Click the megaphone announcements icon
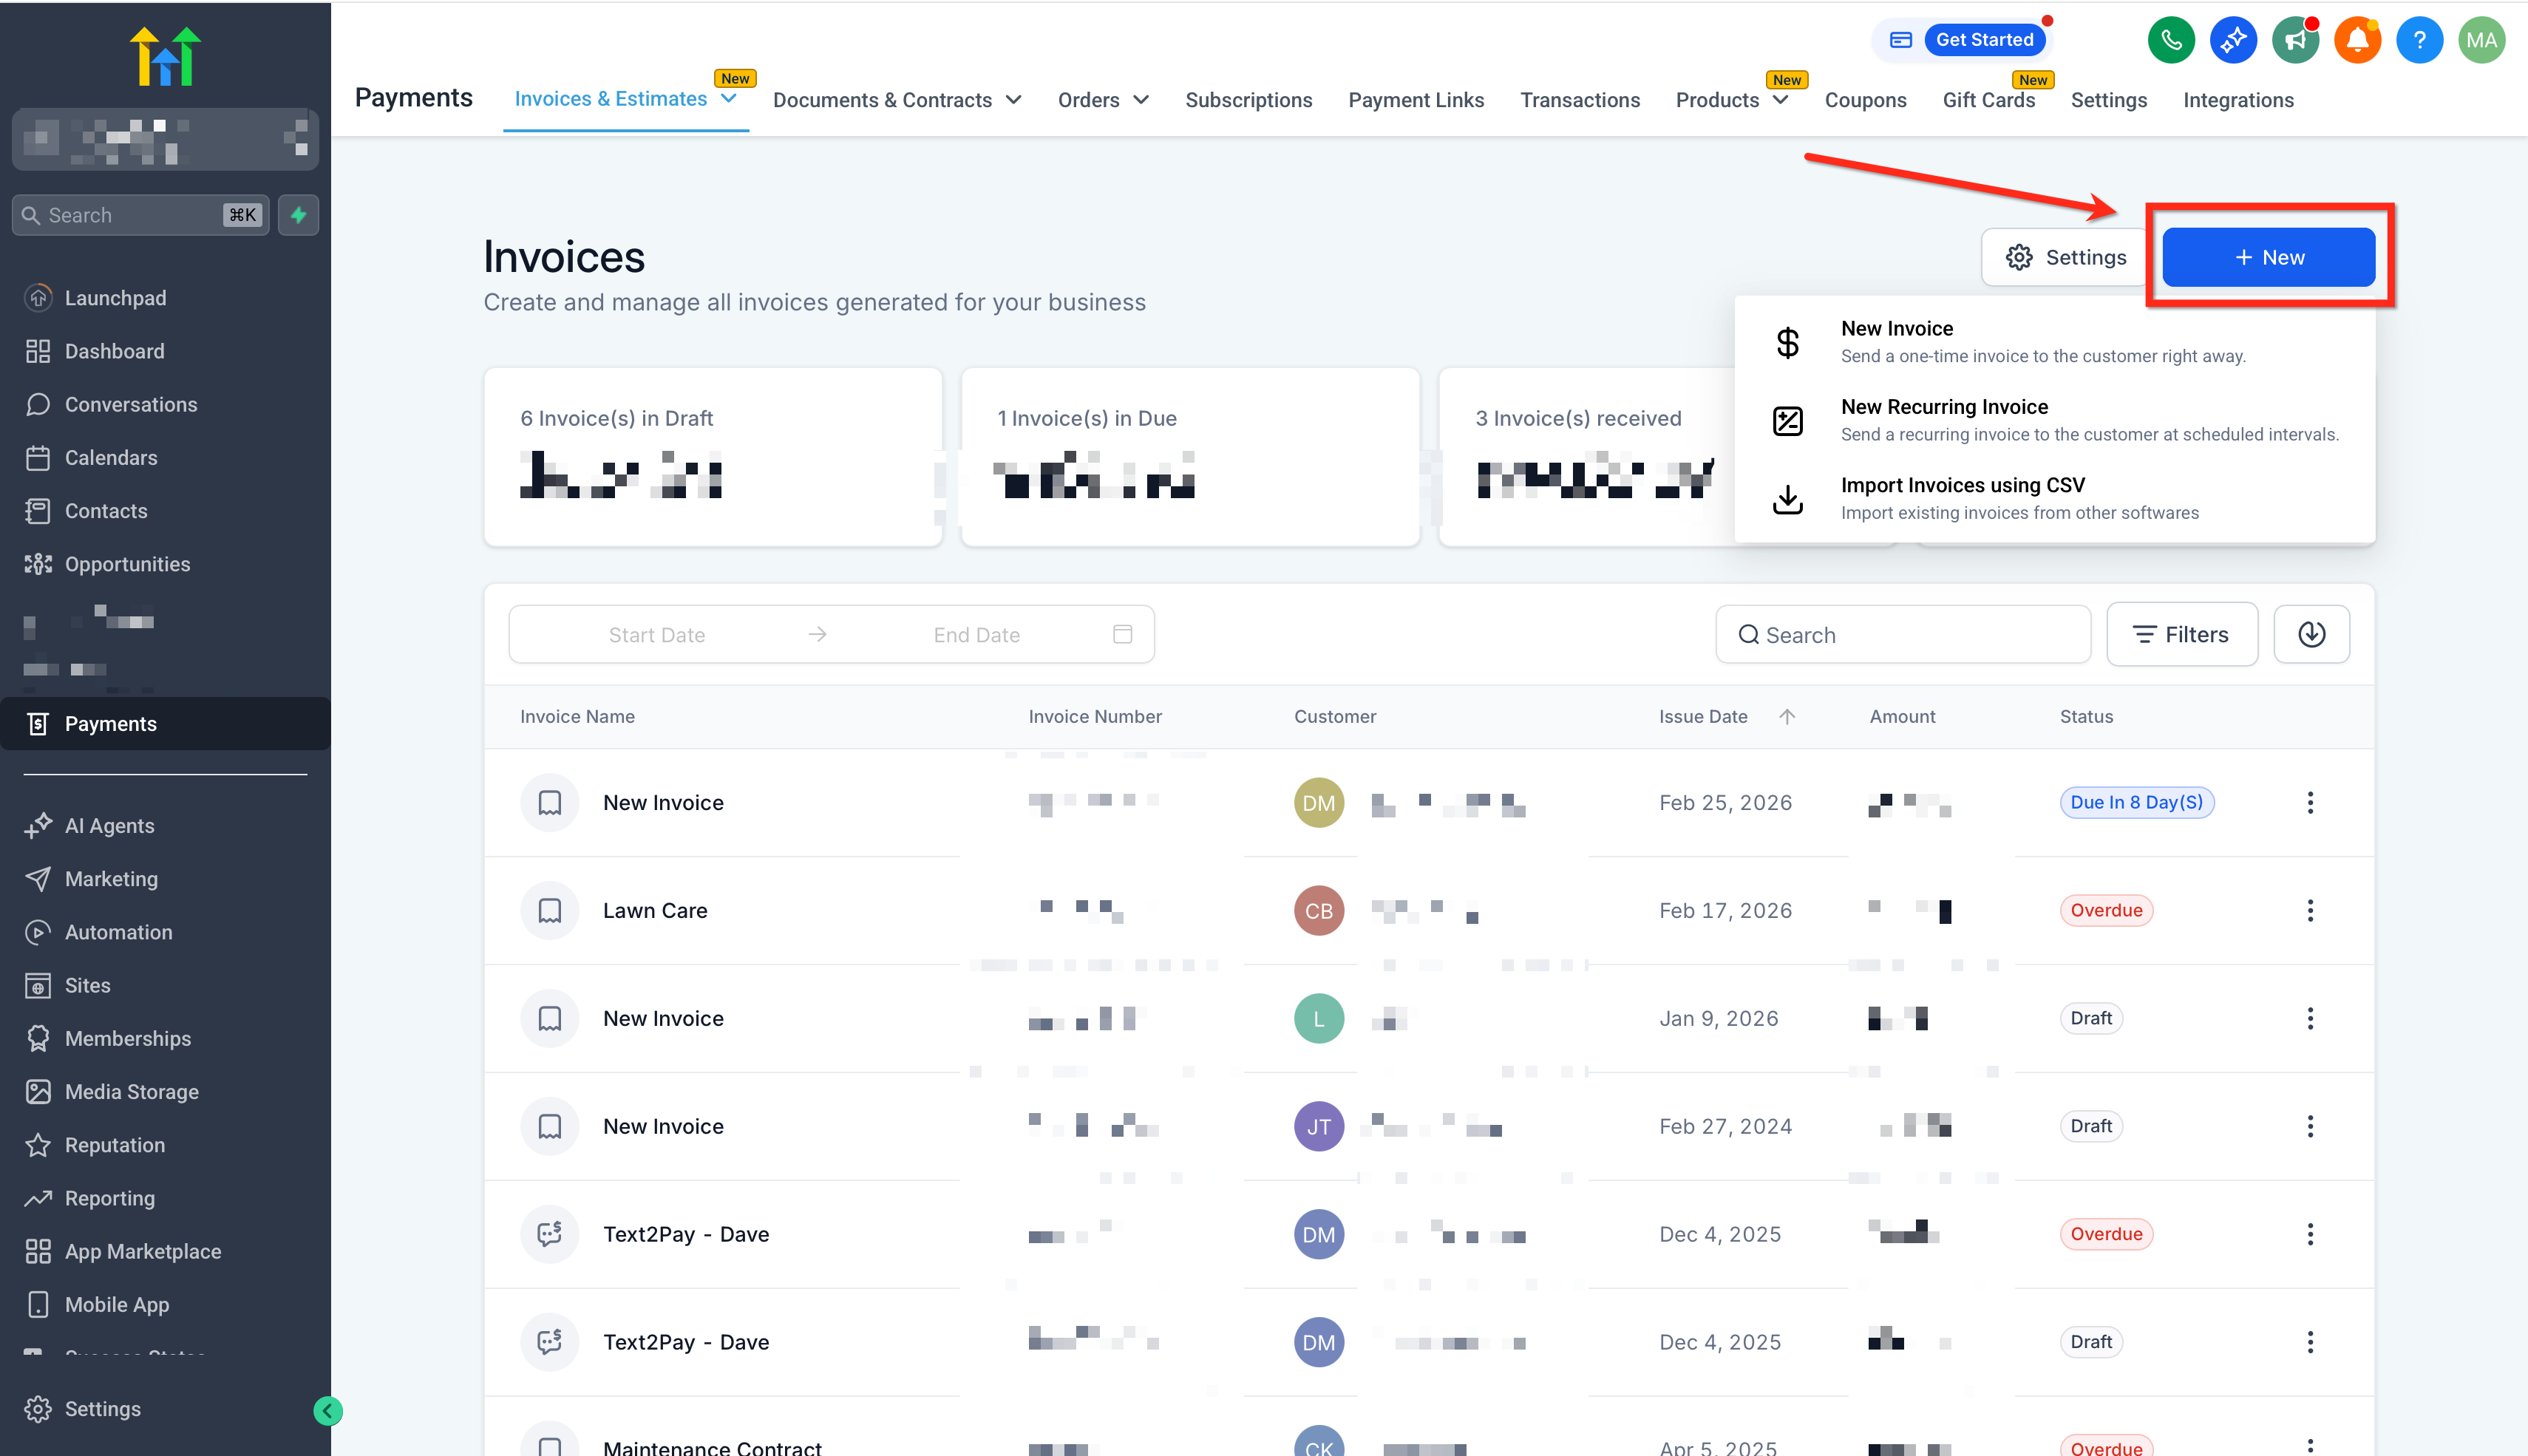This screenshot has width=2528, height=1456. [x=2295, y=40]
